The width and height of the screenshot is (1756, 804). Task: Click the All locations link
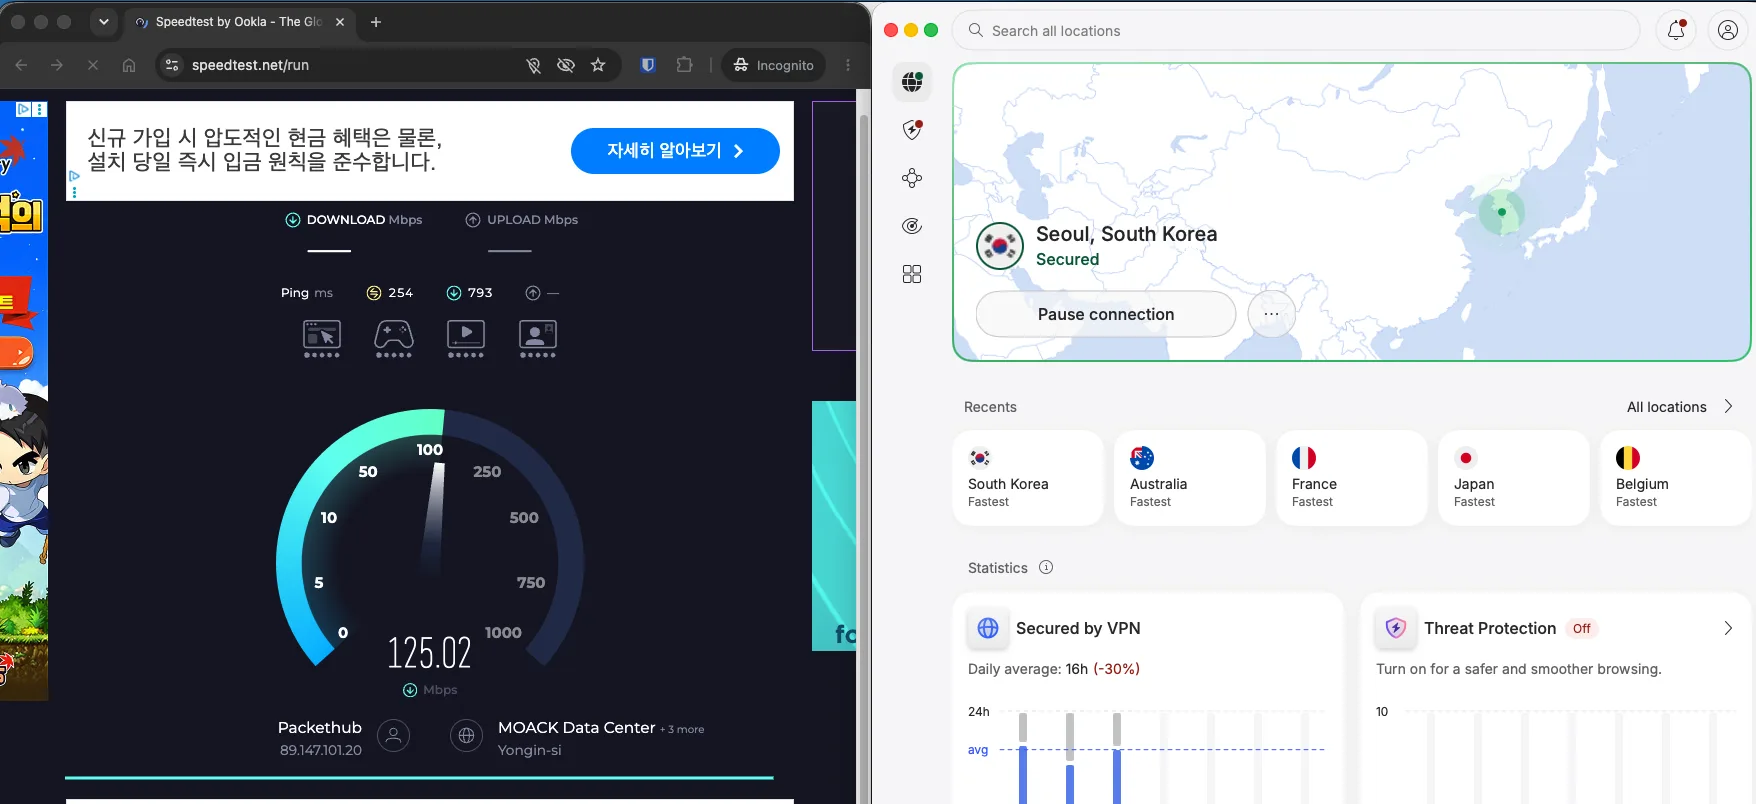[1666, 407]
